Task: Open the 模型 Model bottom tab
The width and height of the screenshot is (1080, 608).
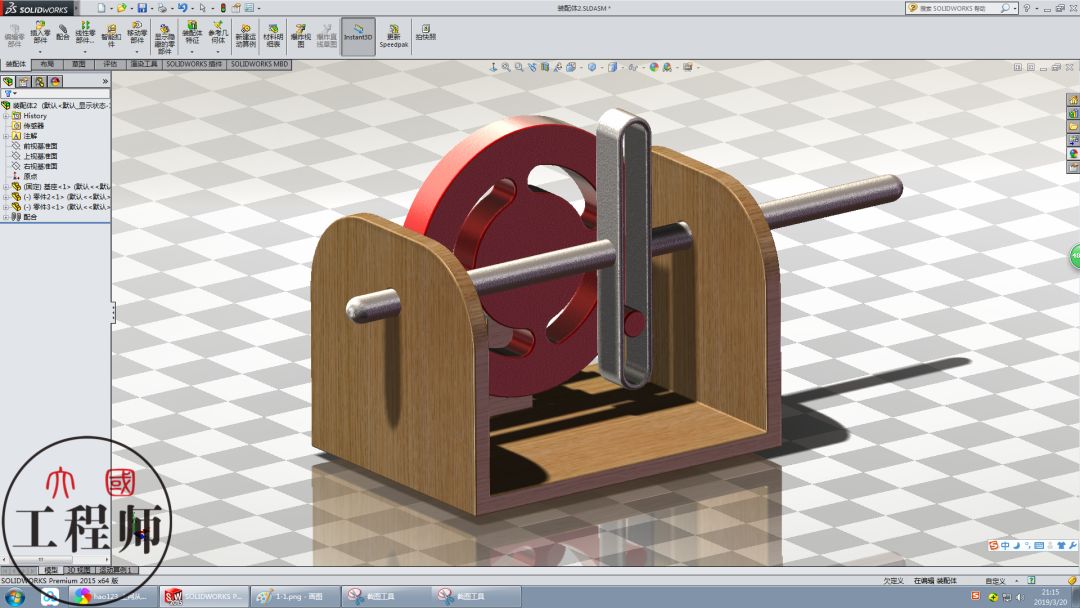Action: click(50, 570)
